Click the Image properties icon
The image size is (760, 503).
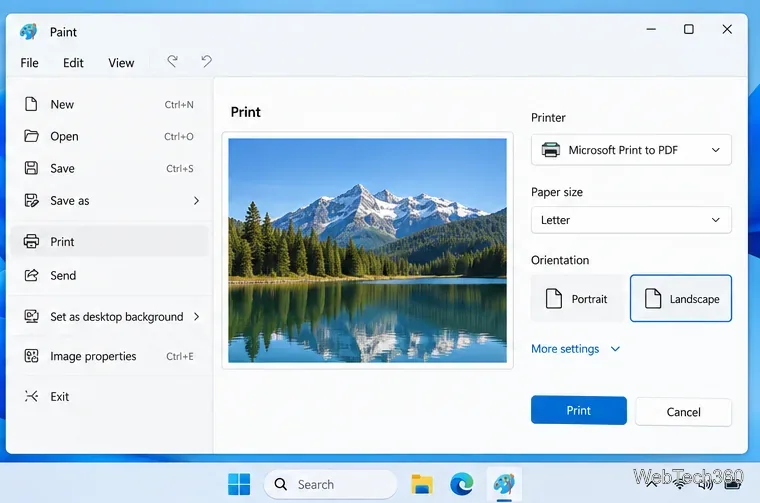pos(31,356)
